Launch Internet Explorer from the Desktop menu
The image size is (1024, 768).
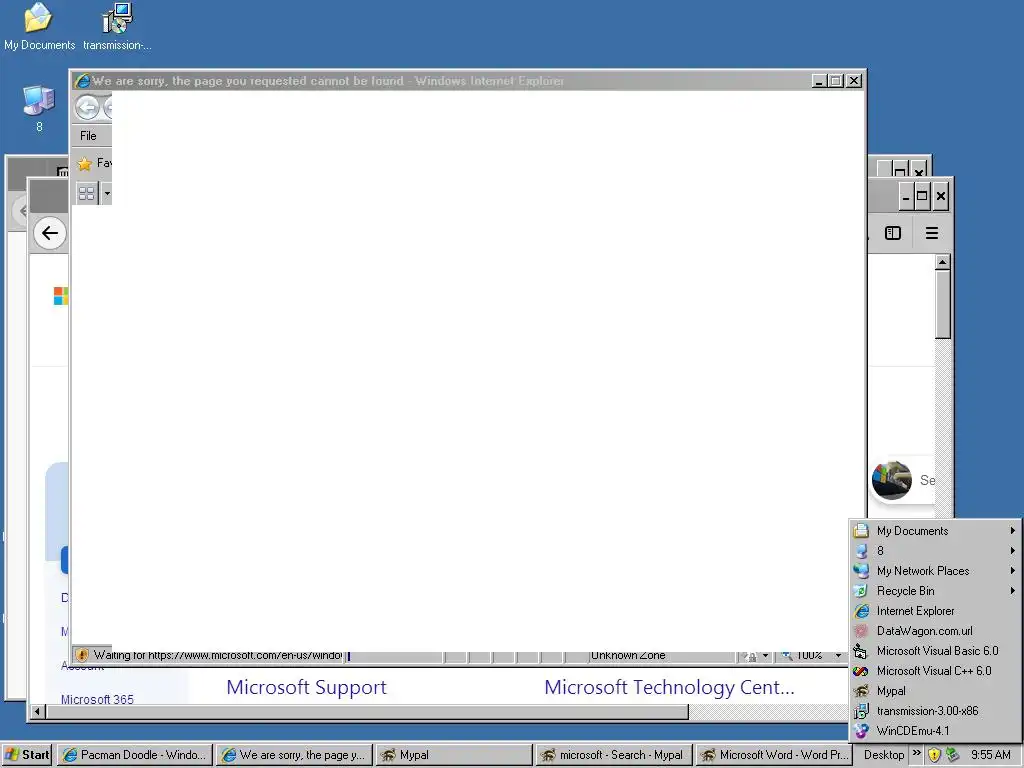click(x=934, y=611)
